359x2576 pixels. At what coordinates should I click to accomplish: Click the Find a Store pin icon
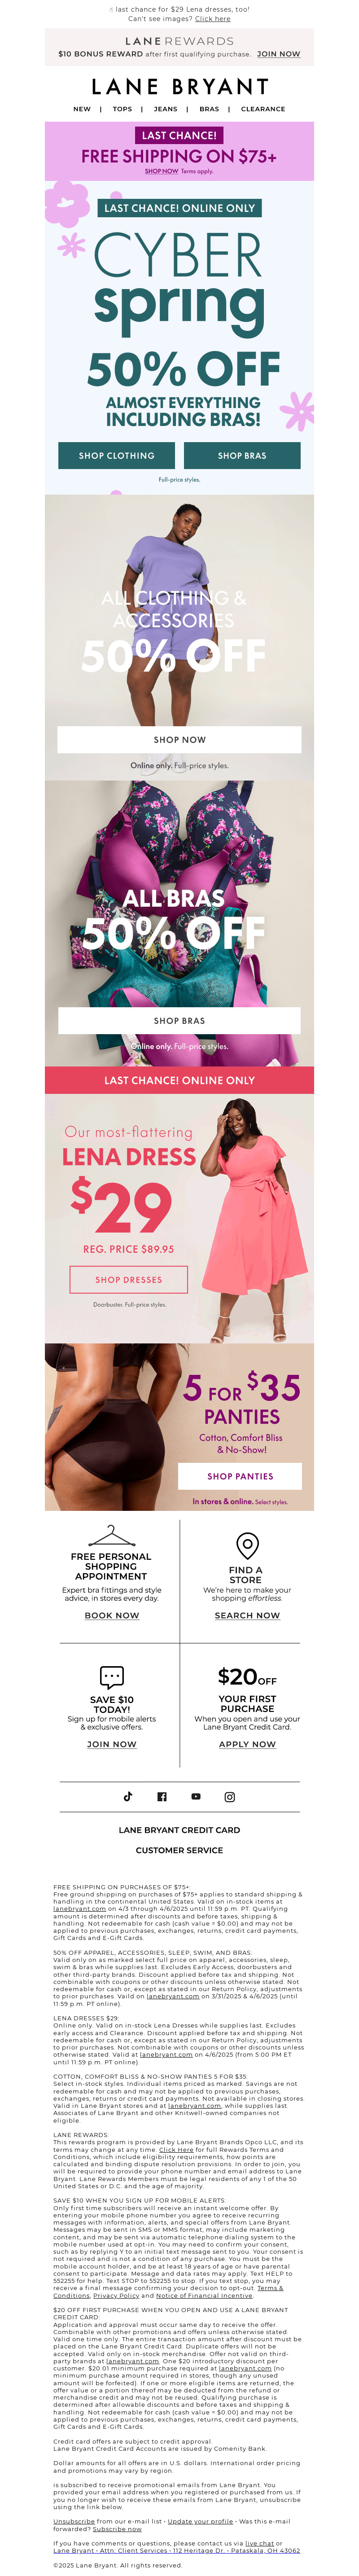pos(247,1544)
